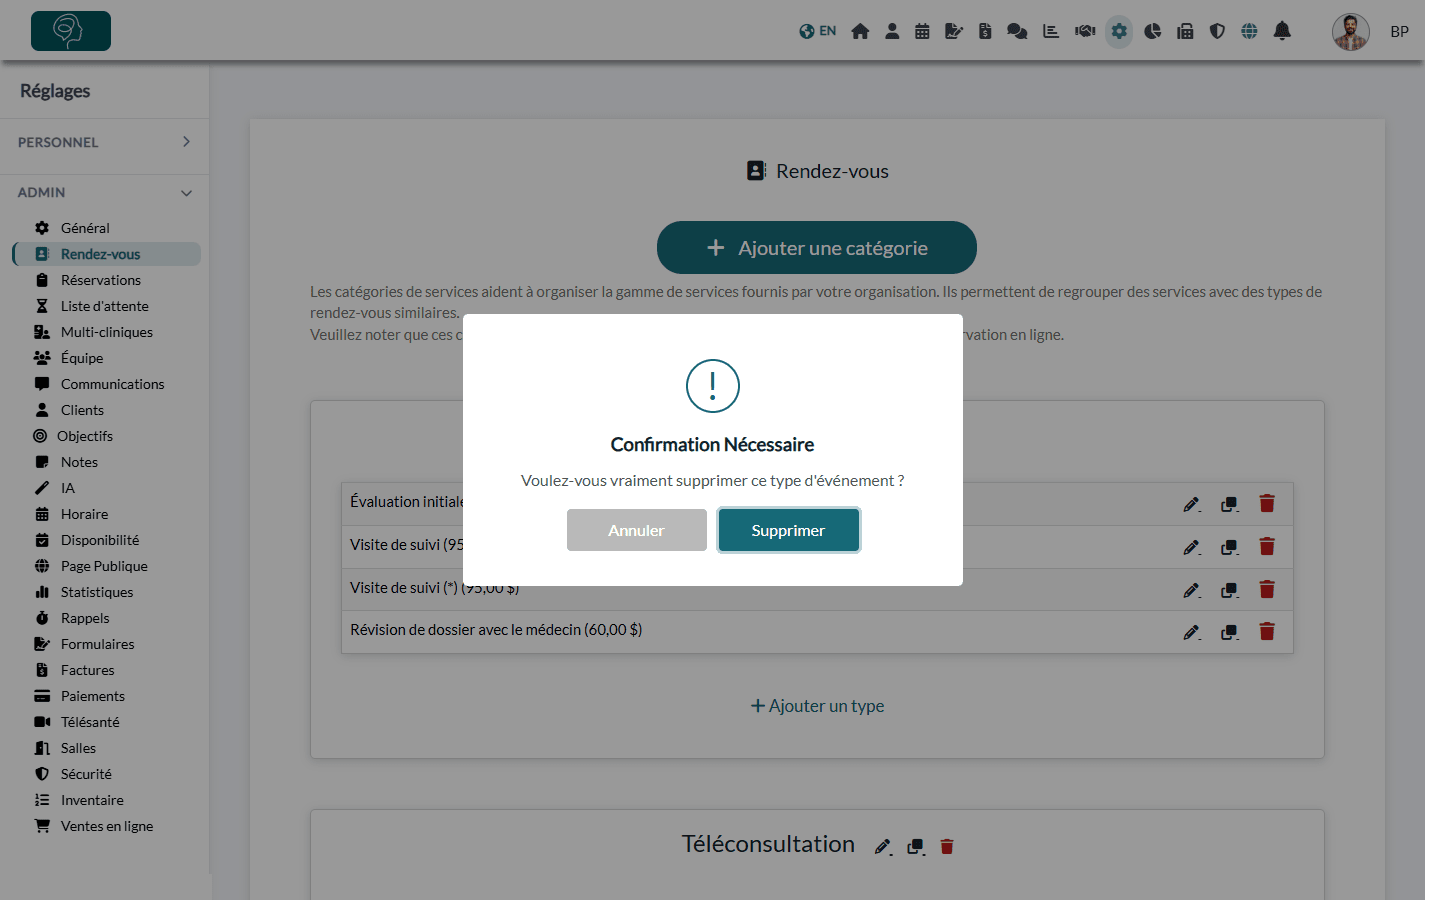
Task: Open the globe icon in top bar
Action: [x=1249, y=31]
